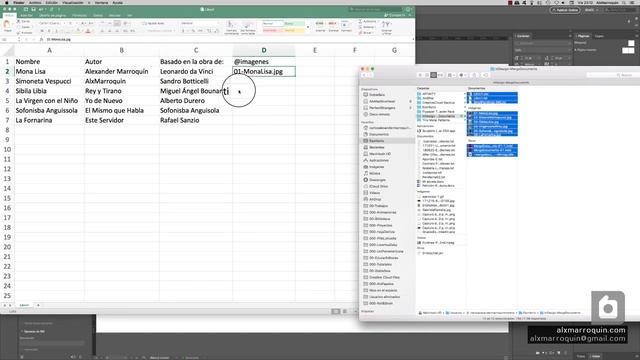The width and height of the screenshot is (640, 360).
Task: Select row header 7
Action: (x=7, y=120)
